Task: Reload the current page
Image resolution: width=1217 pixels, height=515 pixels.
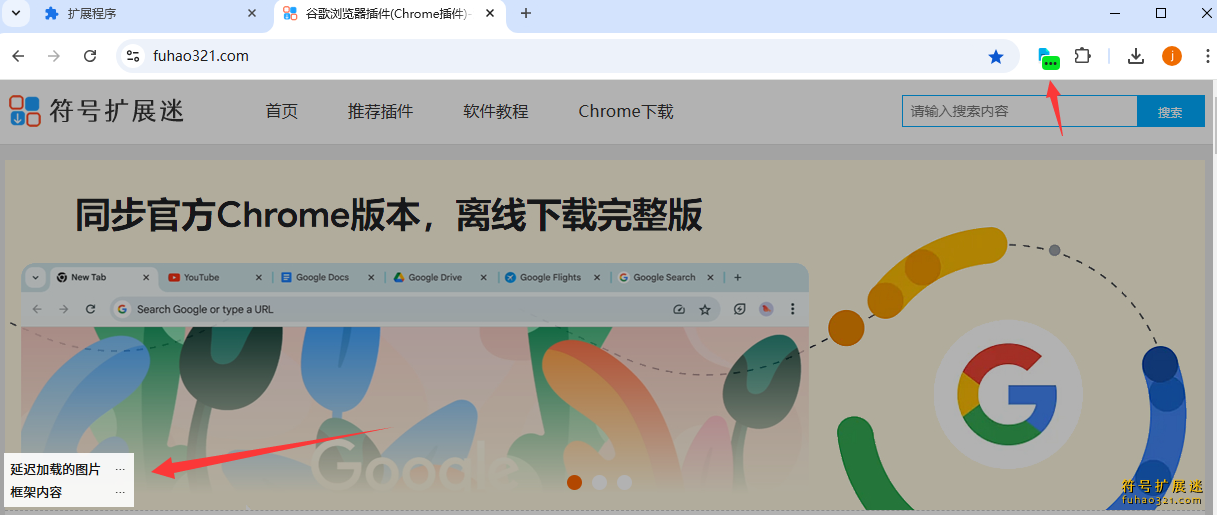Action: (x=90, y=56)
